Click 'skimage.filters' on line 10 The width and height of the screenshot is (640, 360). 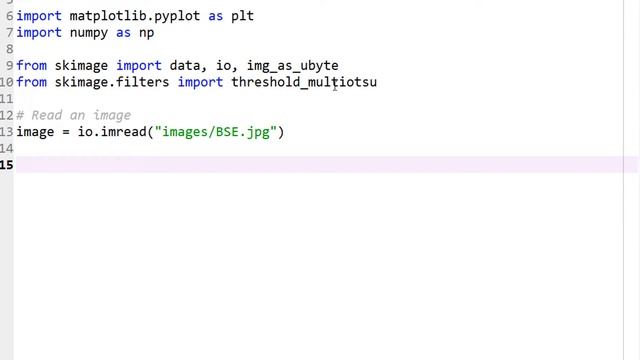pyautogui.click(x=112, y=82)
